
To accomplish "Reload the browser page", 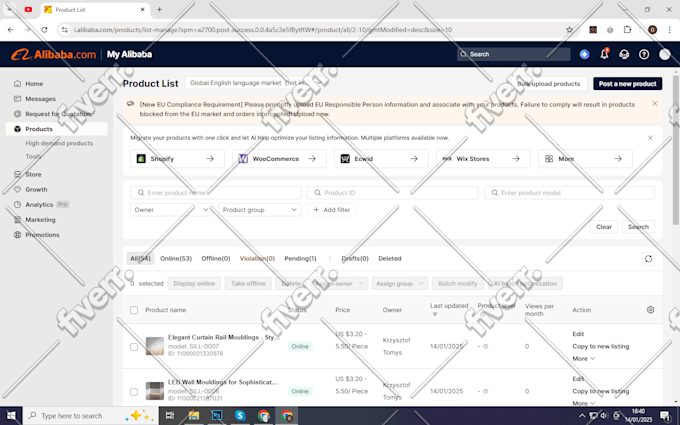I will point(44,30).
